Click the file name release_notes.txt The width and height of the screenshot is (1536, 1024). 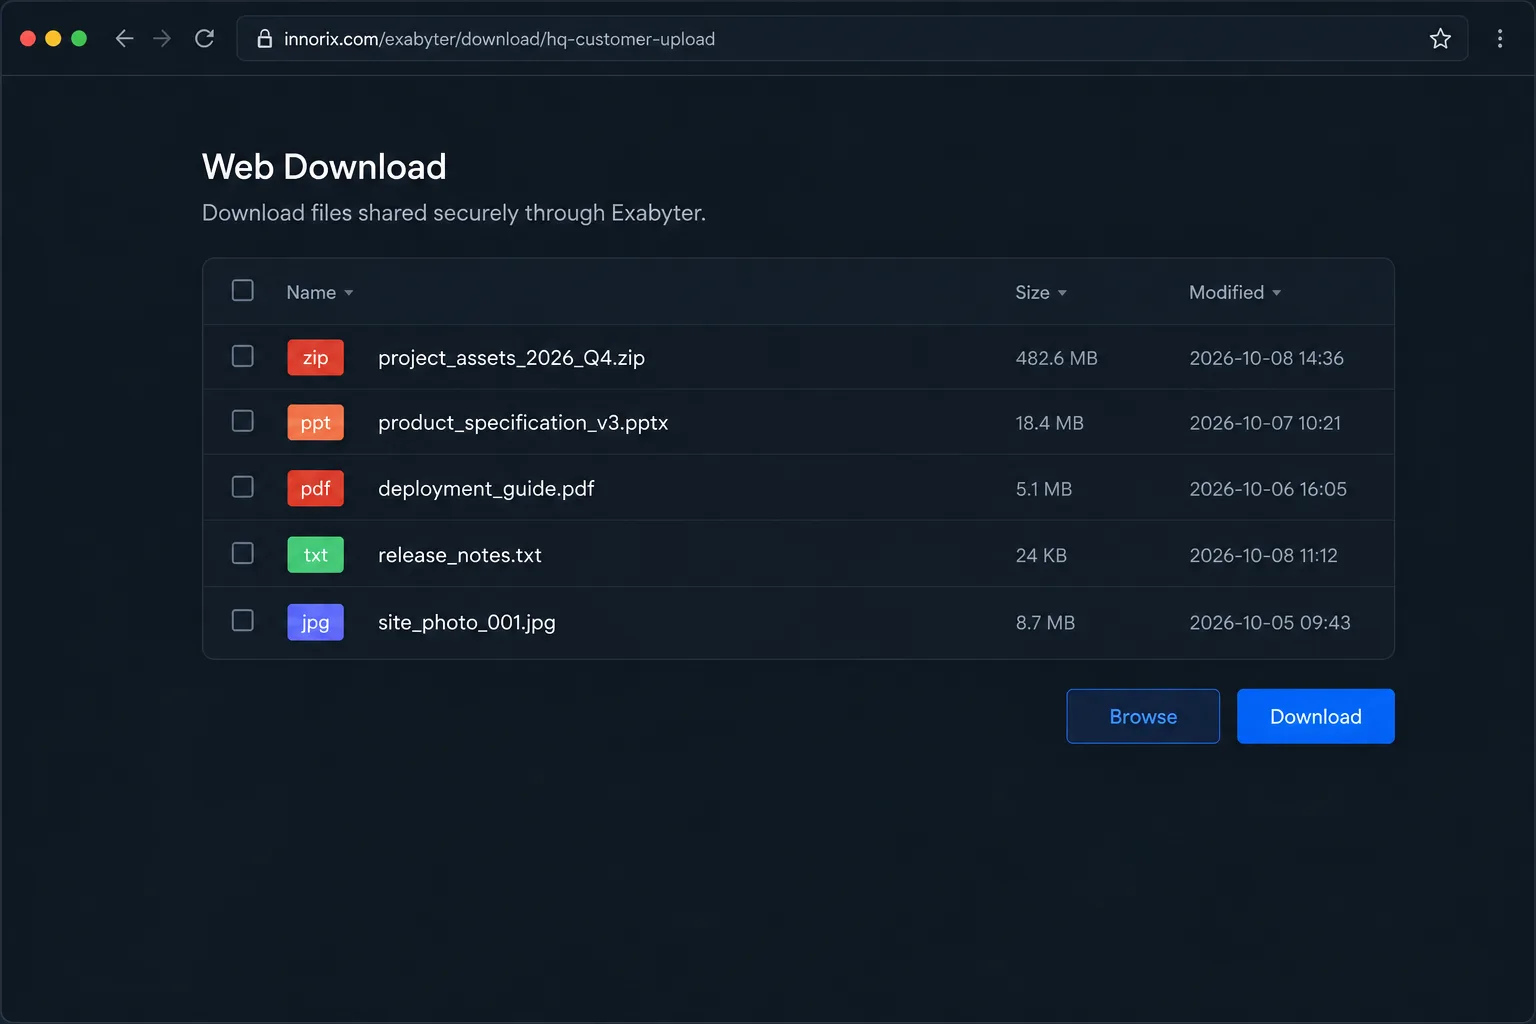pos(460,555)
